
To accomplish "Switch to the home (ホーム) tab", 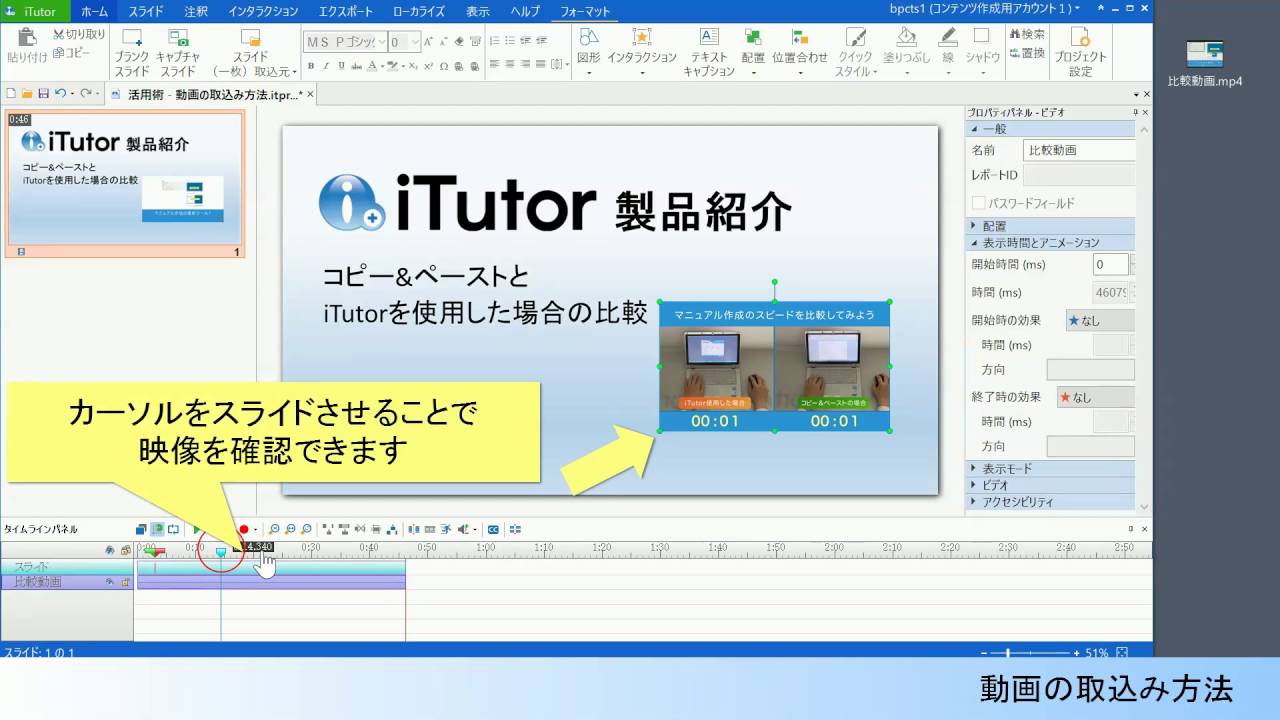I will (94, 12).
